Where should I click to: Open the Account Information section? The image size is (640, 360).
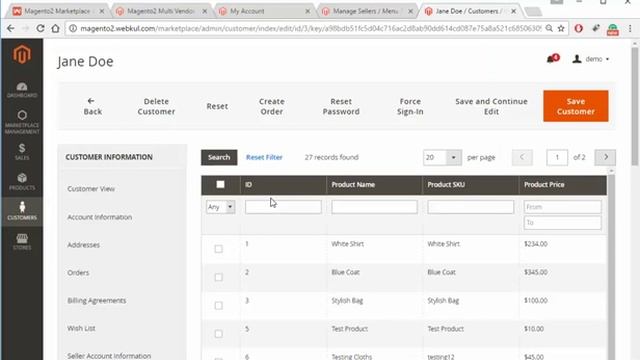(x=100, y=217)
